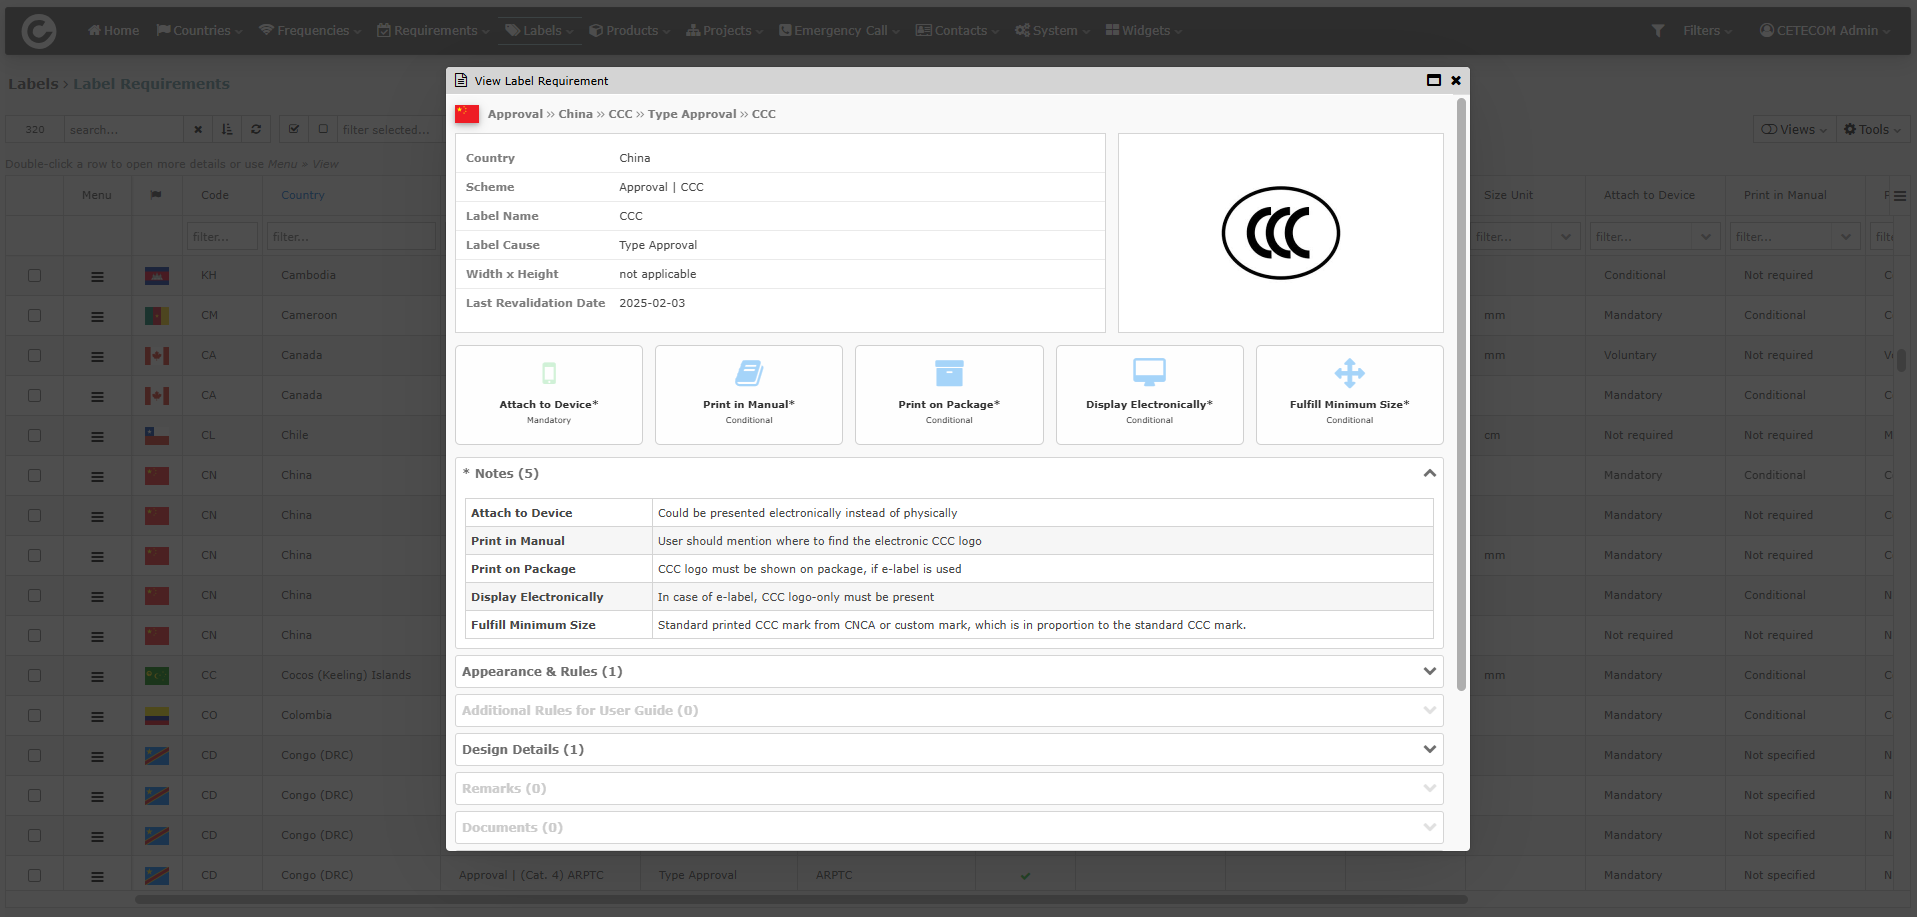Click the China flag icon in the dialog breadcrumb
The height and width of the screenshot is (917, 1917).
coord(467,114)
